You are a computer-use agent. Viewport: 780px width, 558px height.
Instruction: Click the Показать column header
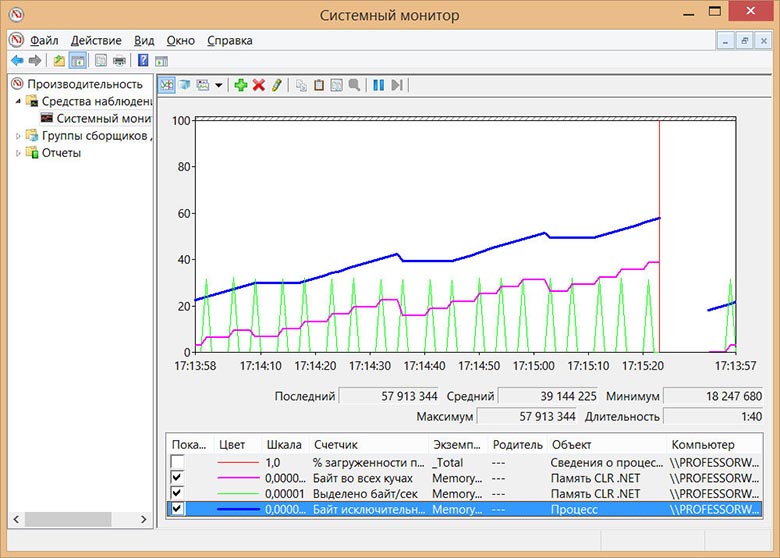pyautogui.click(x=189, y=445)
